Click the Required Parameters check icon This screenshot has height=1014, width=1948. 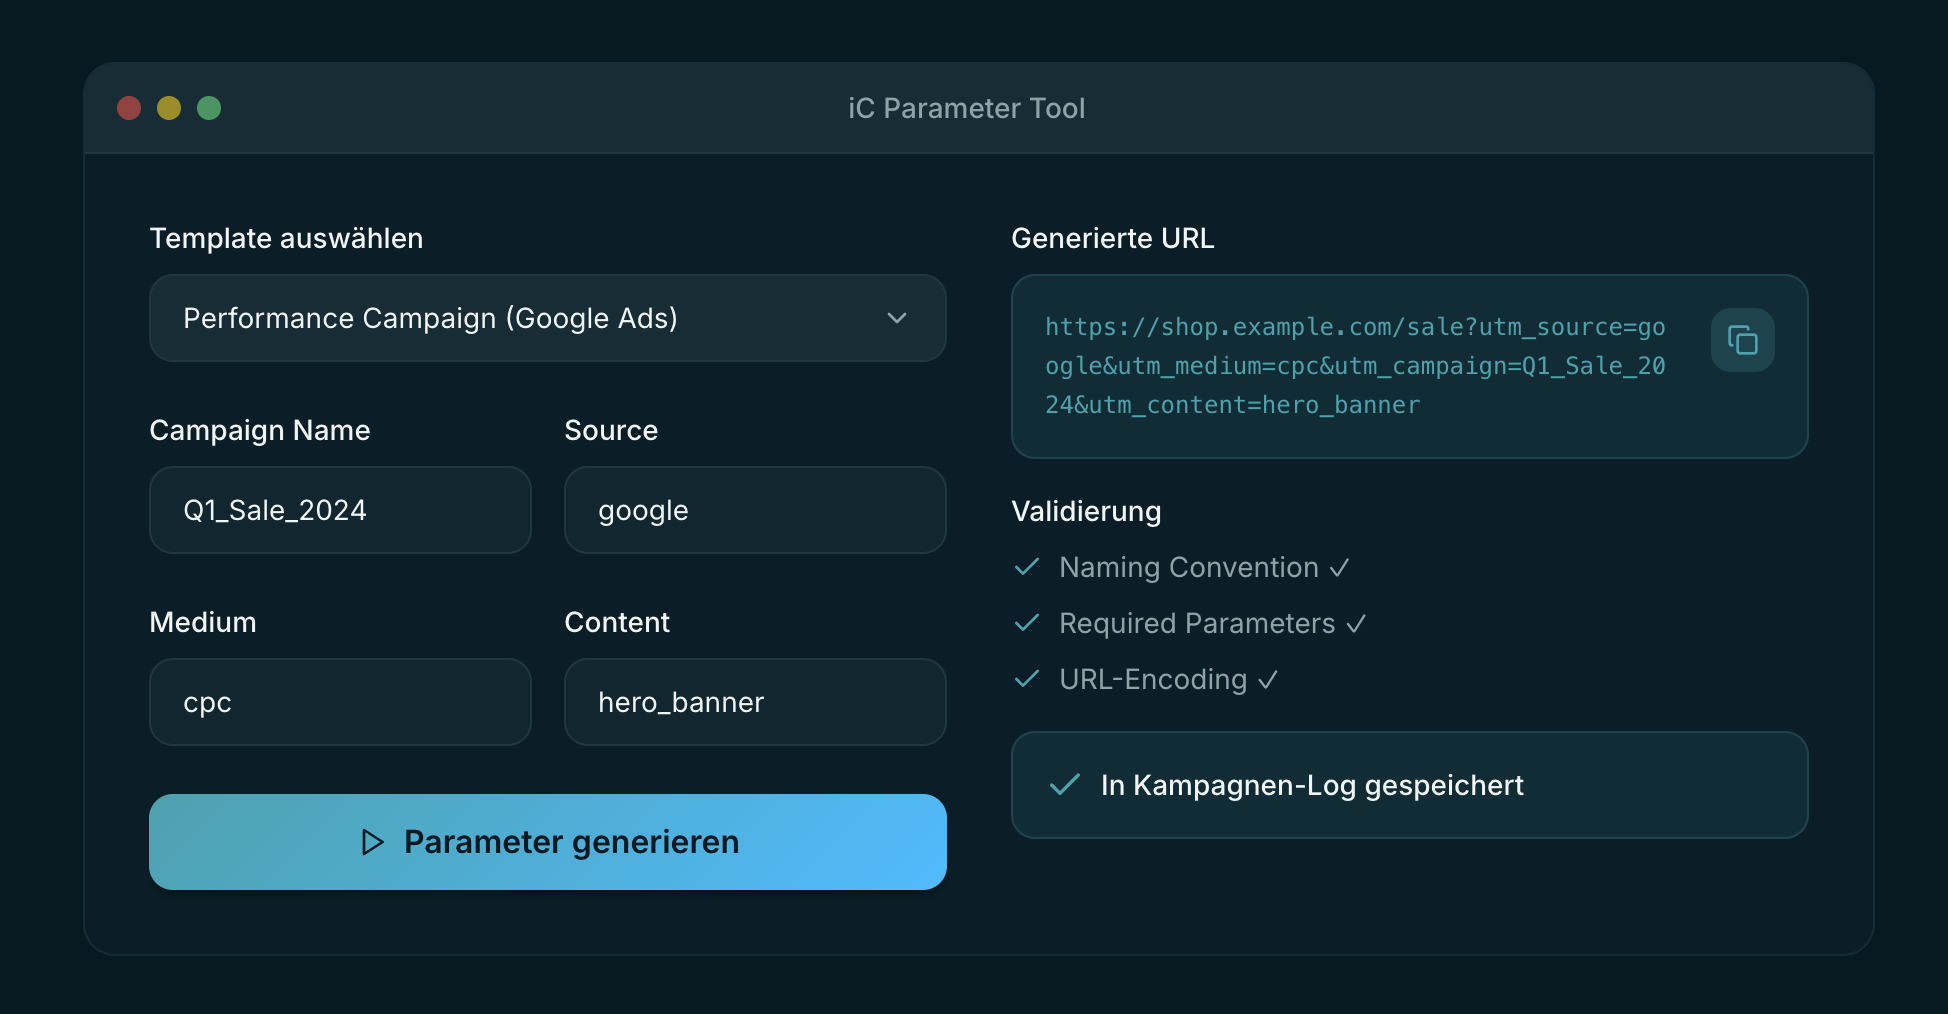(1027, 623)
